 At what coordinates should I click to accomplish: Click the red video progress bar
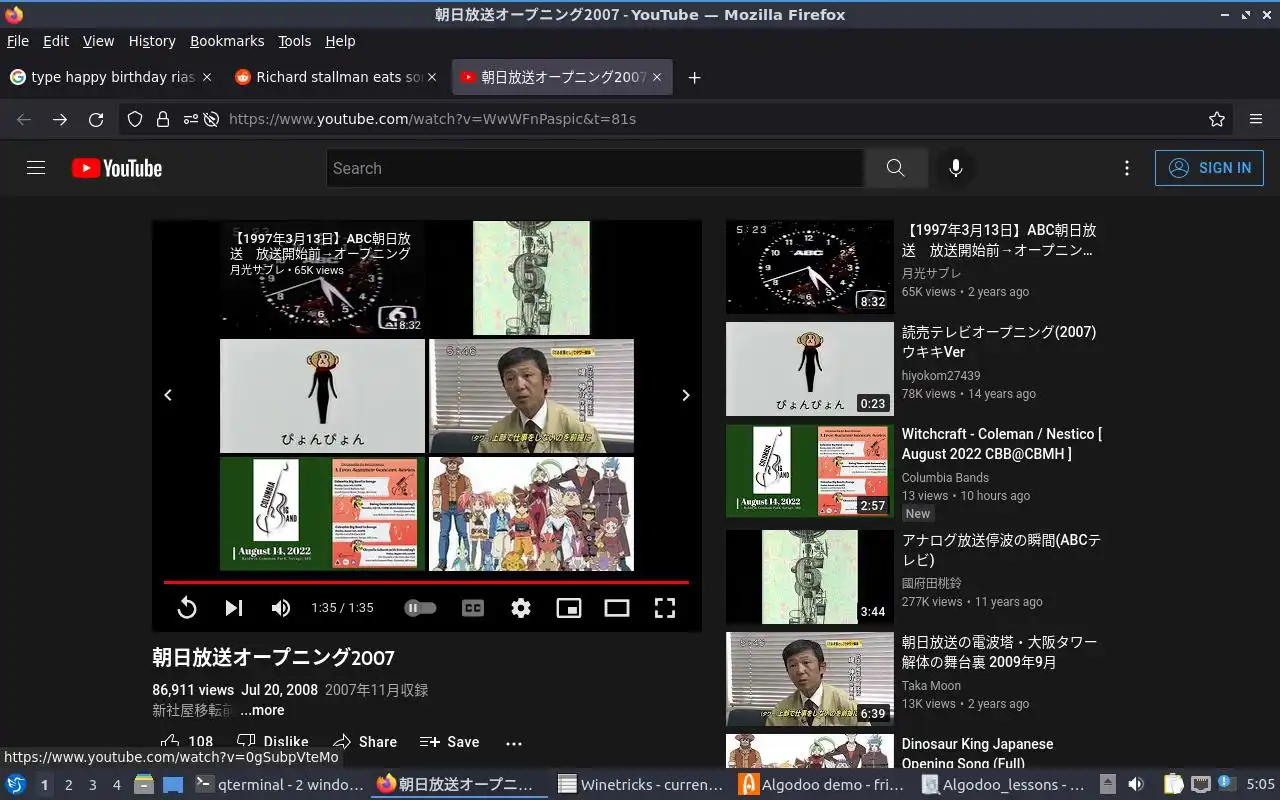pos(426,582)
